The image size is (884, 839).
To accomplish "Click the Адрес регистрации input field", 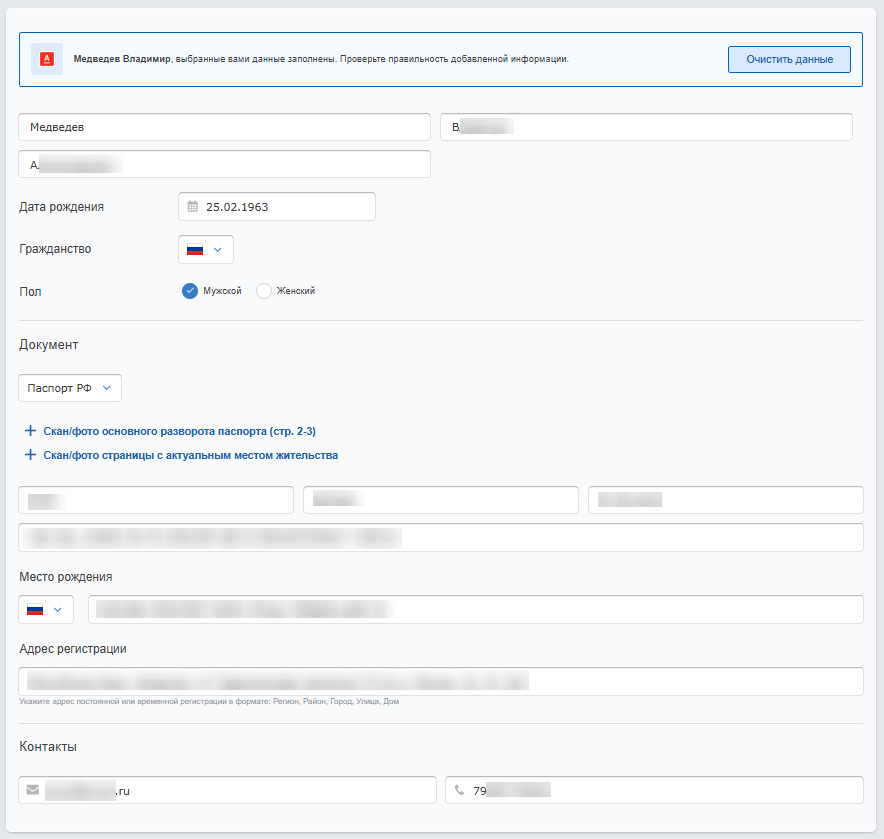I will 441,681.
